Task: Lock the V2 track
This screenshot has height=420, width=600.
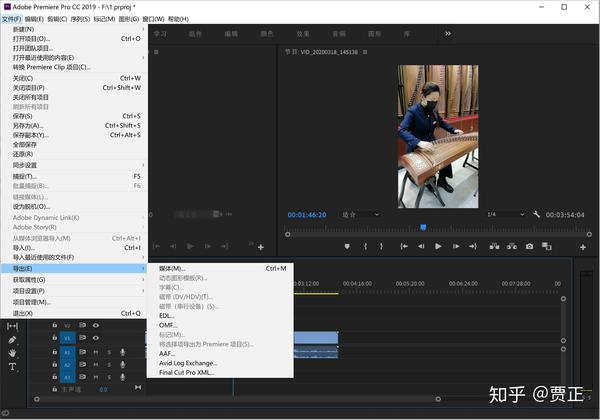Action: (x=55, y=325)
